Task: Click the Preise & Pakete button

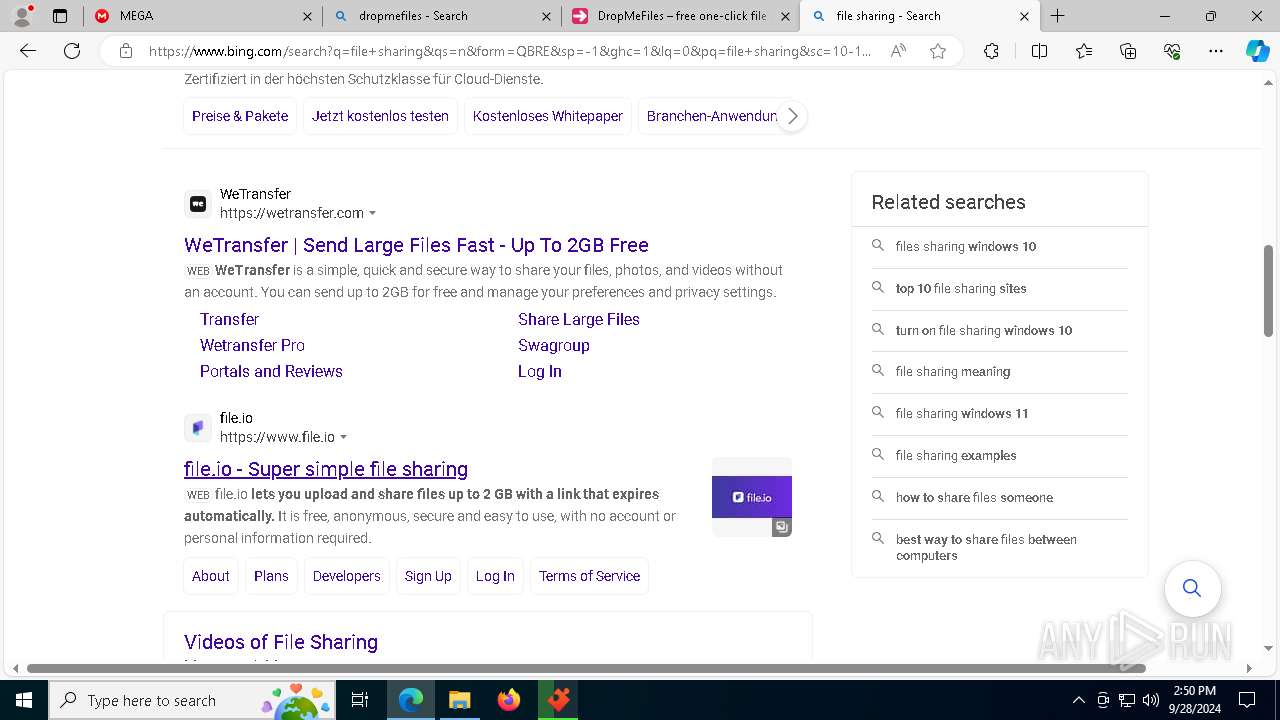Action: (x=240, y=116)
